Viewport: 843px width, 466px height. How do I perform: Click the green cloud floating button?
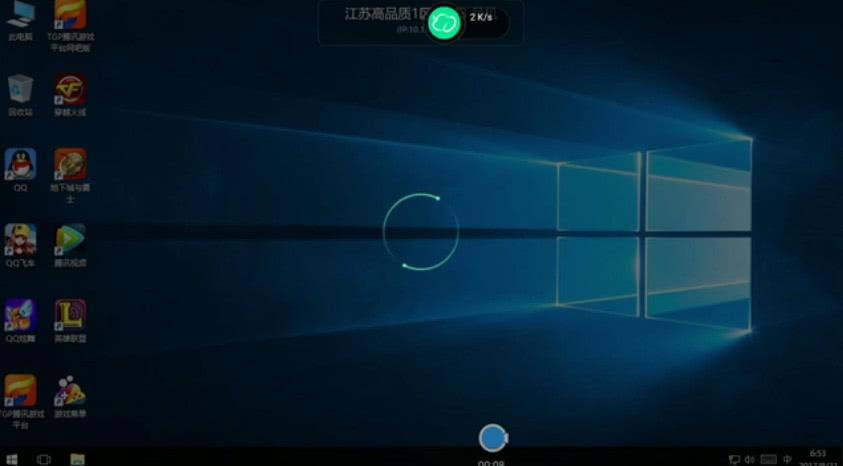click(445, 23)
